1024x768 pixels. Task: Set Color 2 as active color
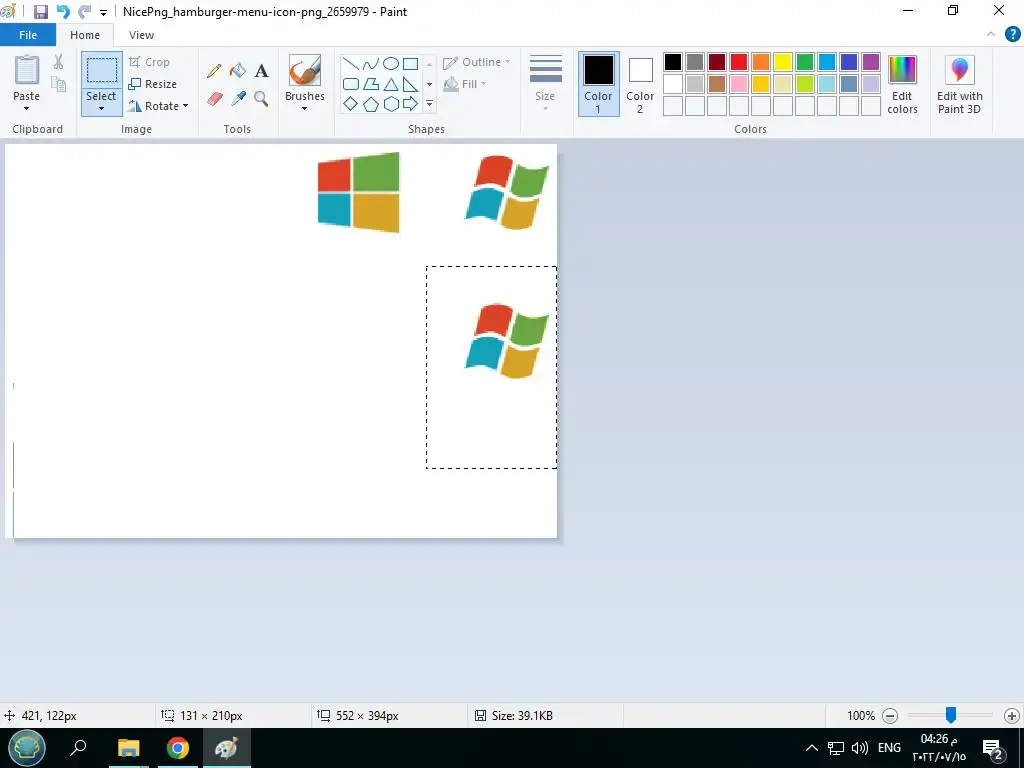(640, 84)
